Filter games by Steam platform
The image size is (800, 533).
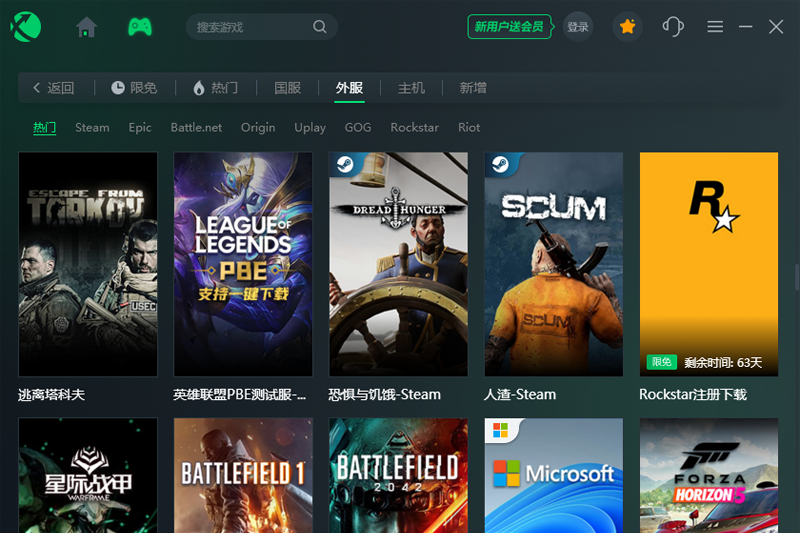tap(92, 127)
